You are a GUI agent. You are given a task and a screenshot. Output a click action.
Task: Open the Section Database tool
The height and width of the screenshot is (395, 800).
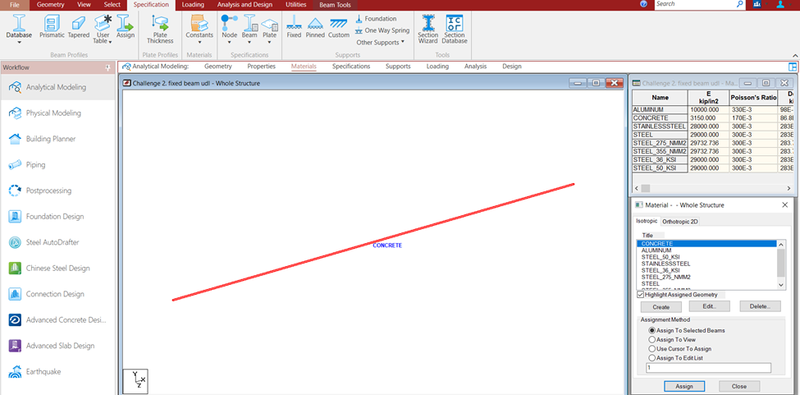454,29
